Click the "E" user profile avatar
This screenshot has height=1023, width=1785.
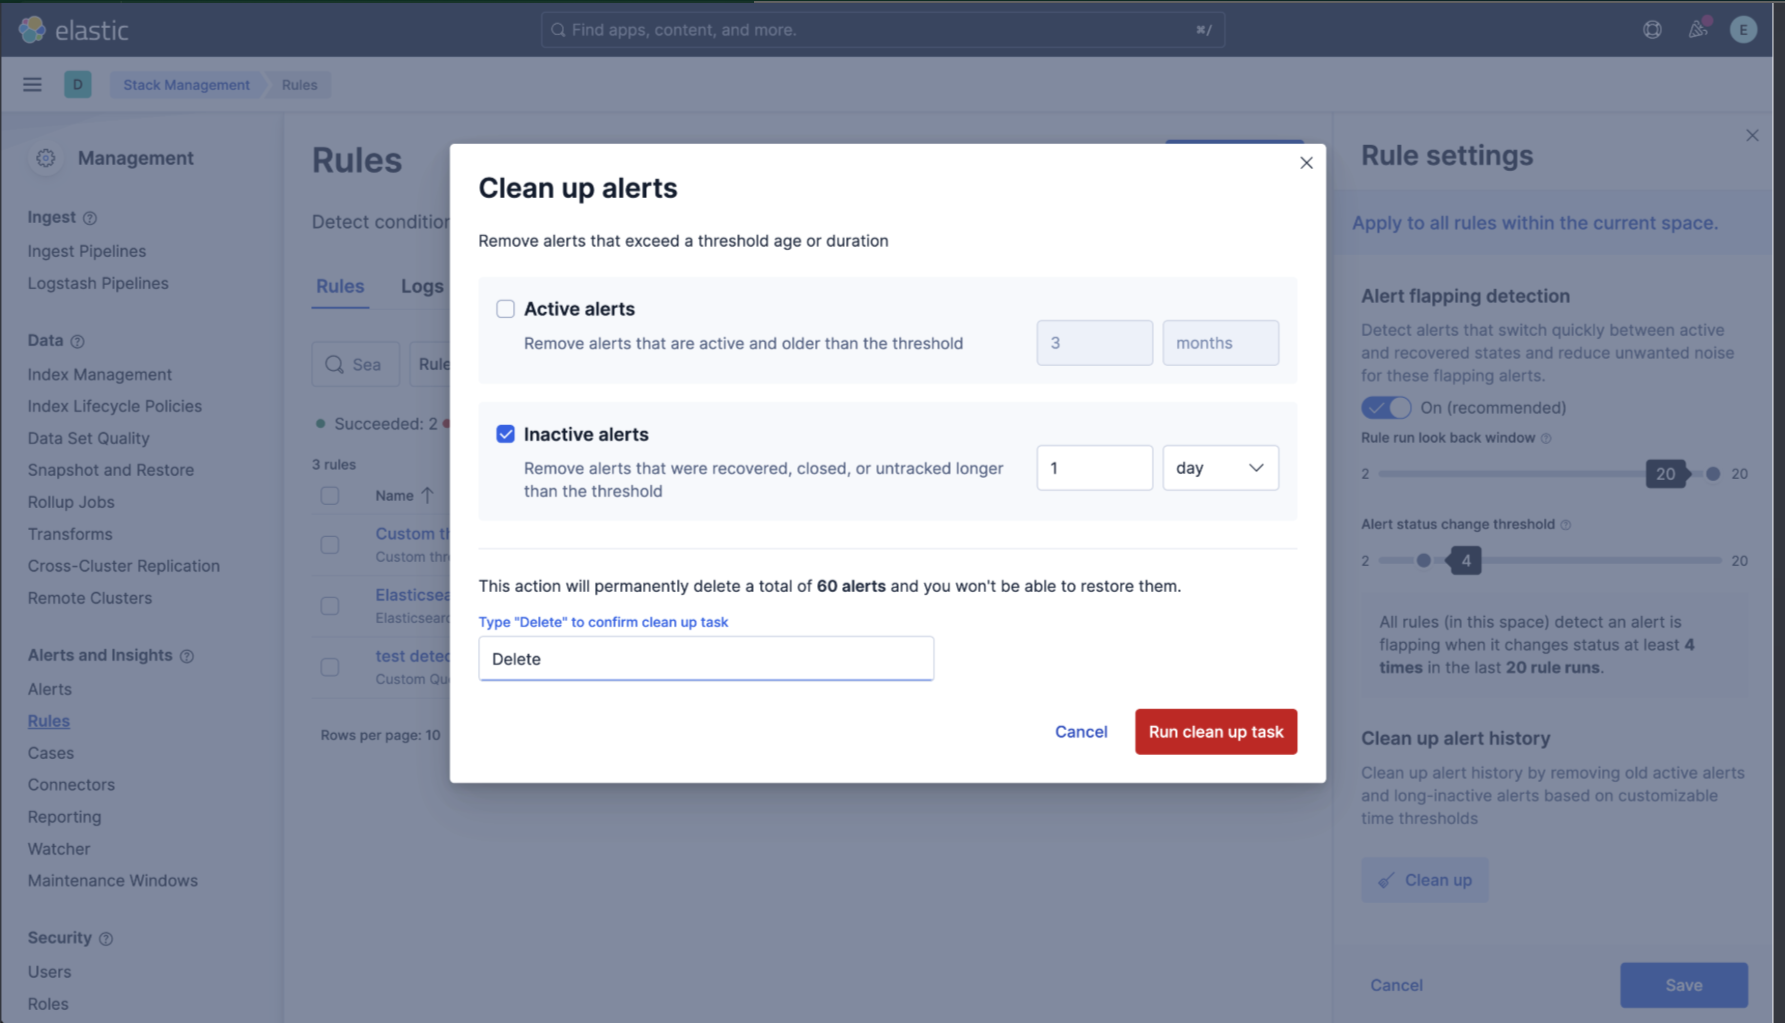coord(1743,29)
